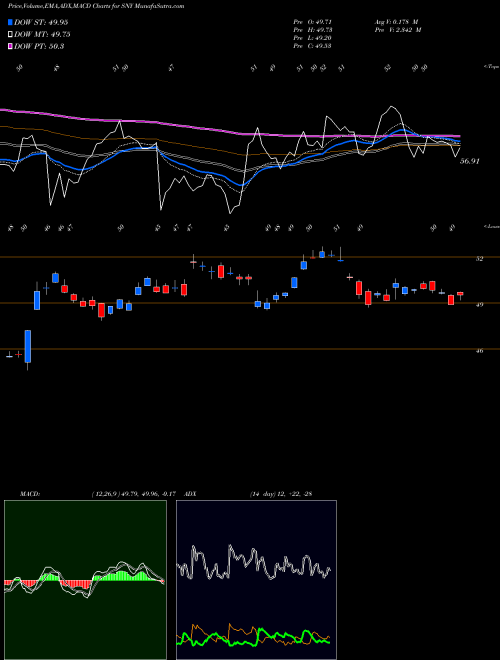Click the '<Lows' label on the right
This screenshot has height=660, width=500.
click(x=492, y=226)
